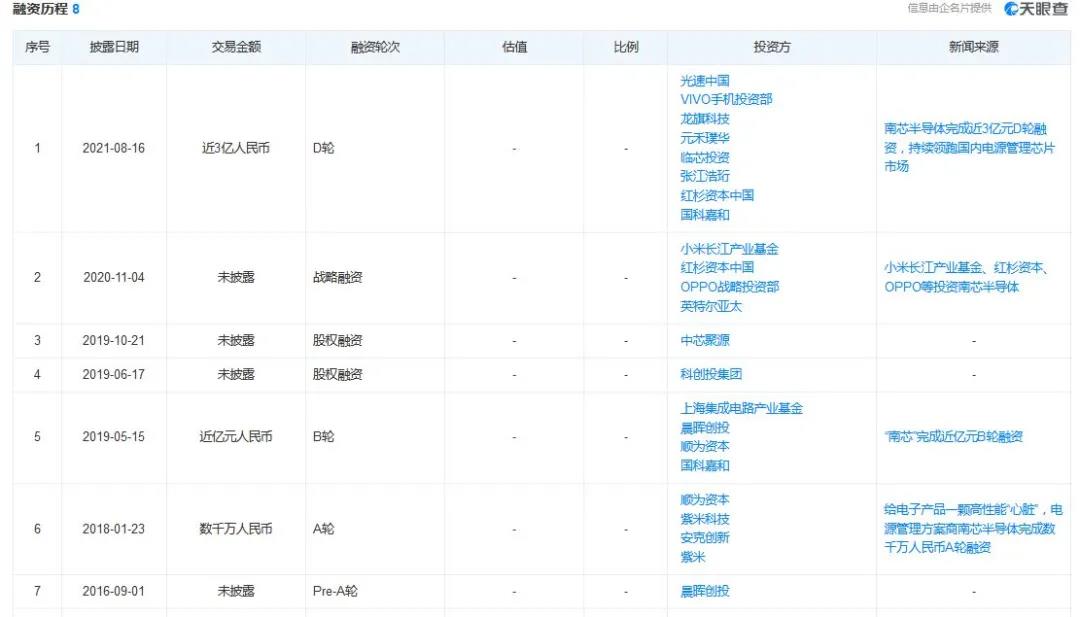Click 股权融资 in the 2019-10-21 row
This screenshot has width=1080, height=617.
click(338, 340)
